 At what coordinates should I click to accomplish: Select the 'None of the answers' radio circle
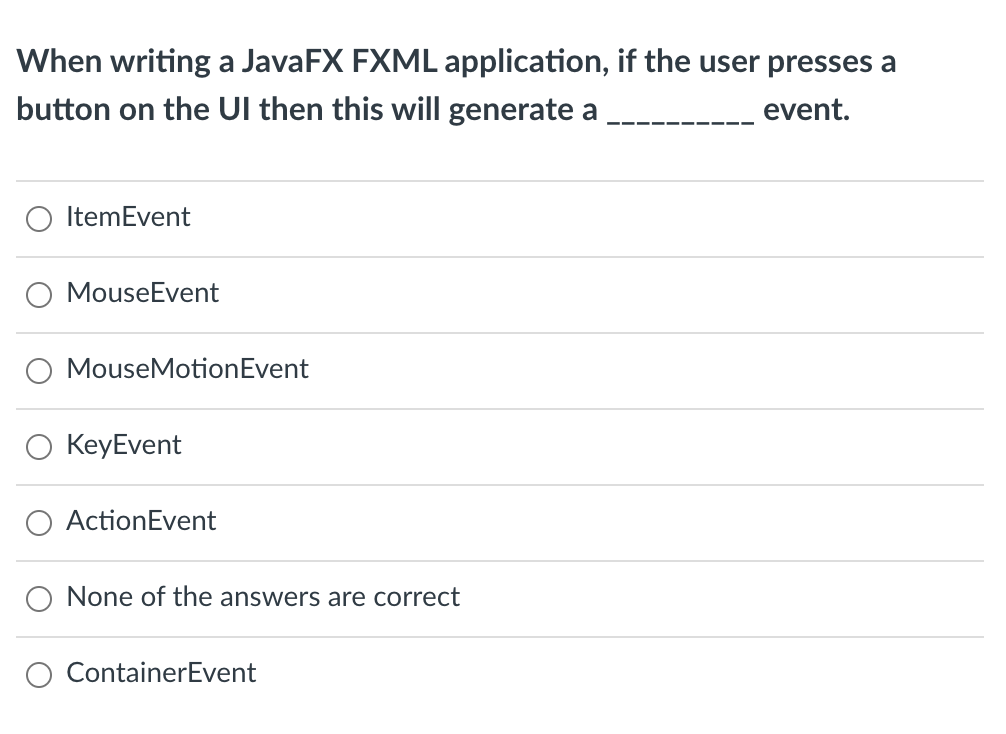point(39,598)
